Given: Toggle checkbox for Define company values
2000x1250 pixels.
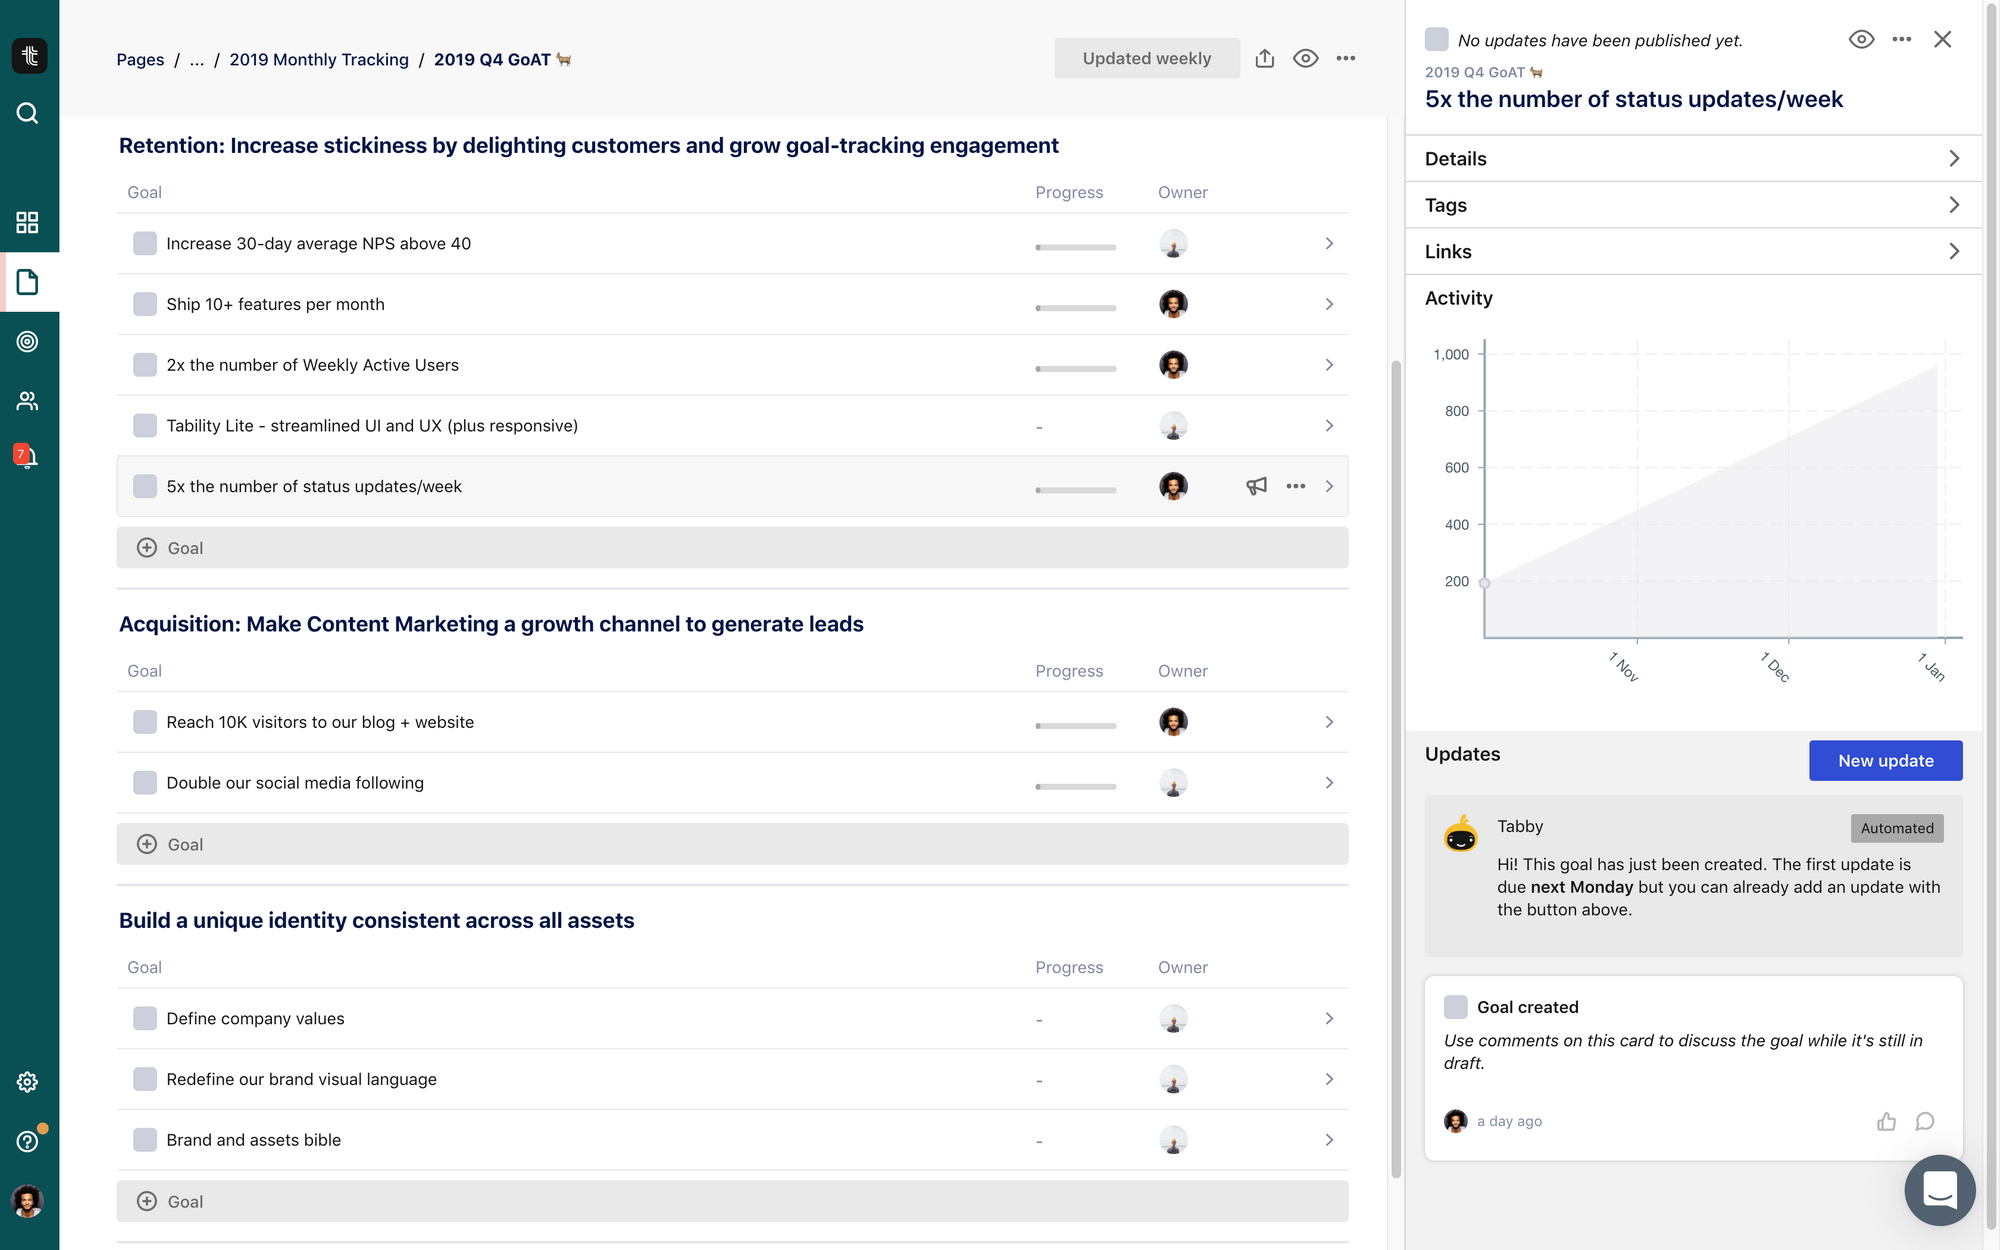Looking at the screenshot, I should coord(145,1018).
